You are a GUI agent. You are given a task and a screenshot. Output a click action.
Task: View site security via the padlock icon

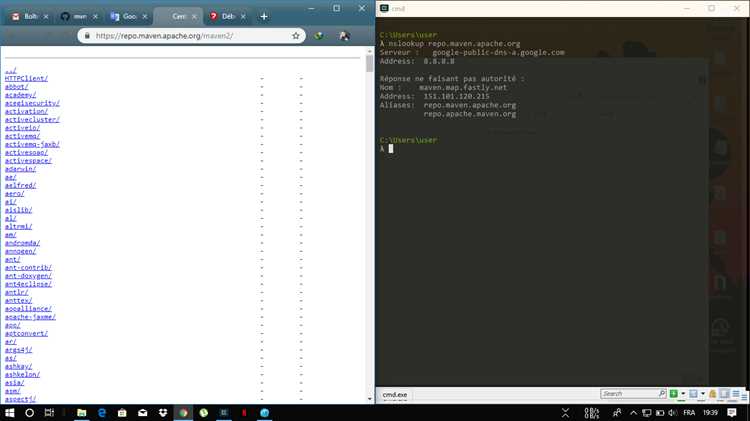point(87,36)
